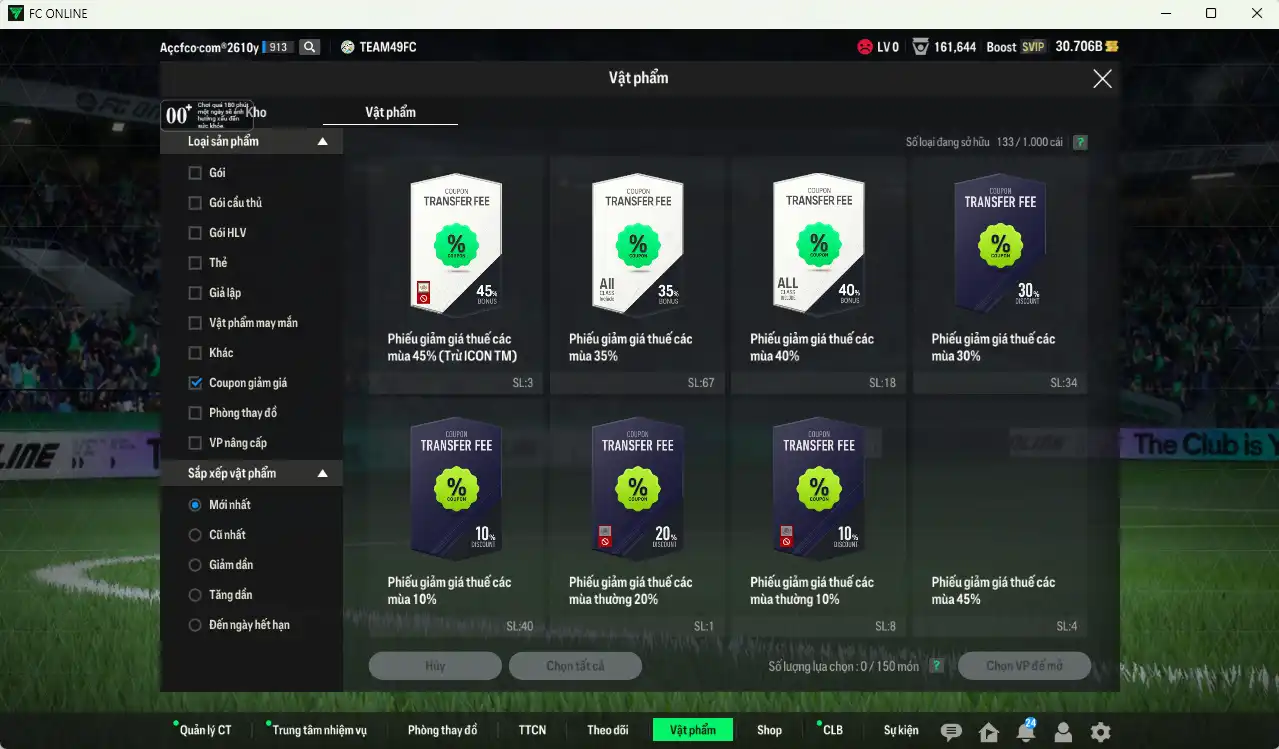Switch to the Vật phẩm tab
This screenshot has width=1279, height=749.
point(390,112)
